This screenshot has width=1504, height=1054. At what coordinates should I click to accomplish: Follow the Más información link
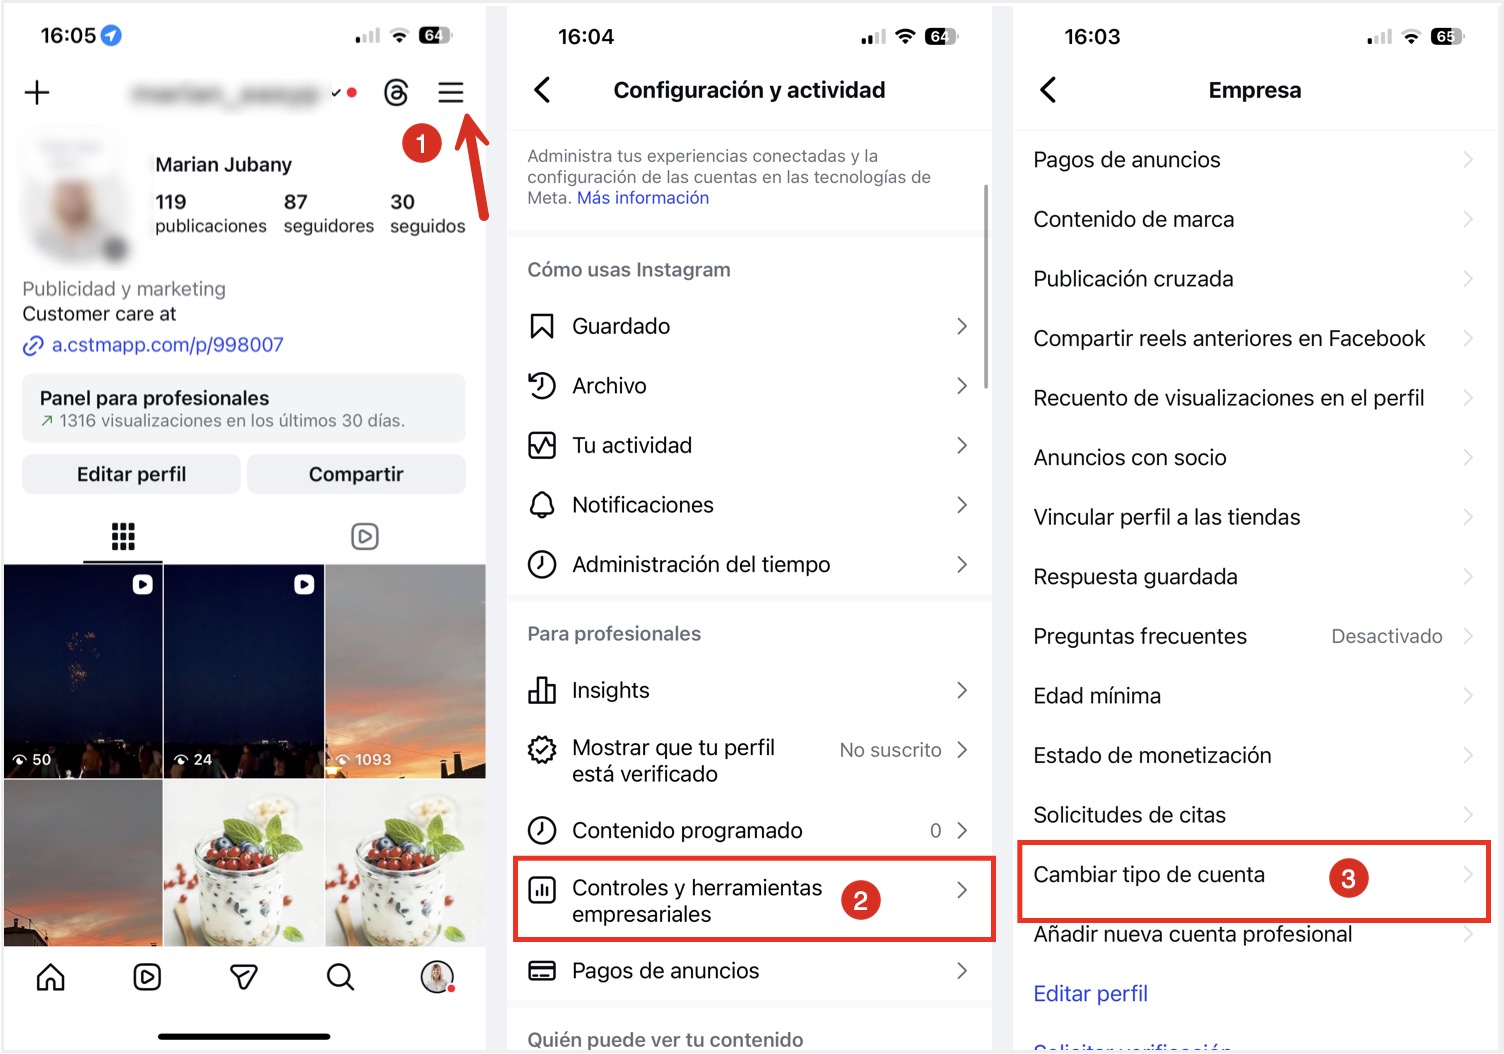pos(643,198)
